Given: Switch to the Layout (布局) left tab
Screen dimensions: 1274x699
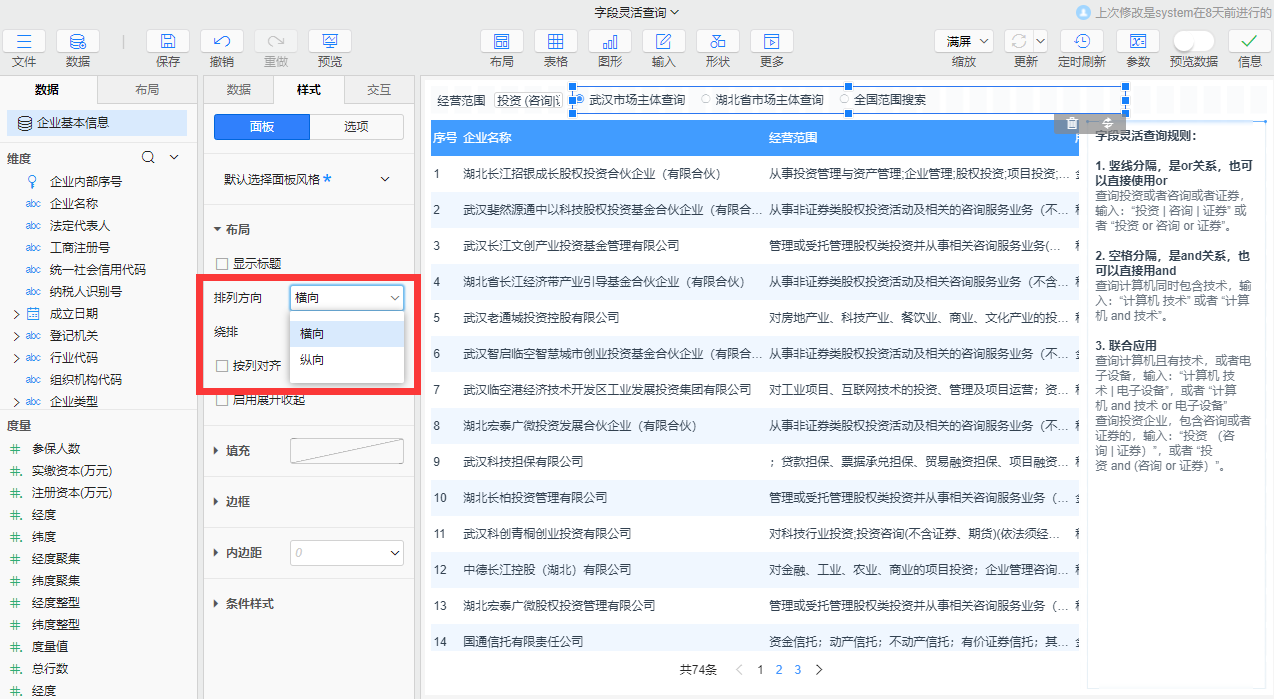Looking at the screenshot, I should (x=147, y=90).
